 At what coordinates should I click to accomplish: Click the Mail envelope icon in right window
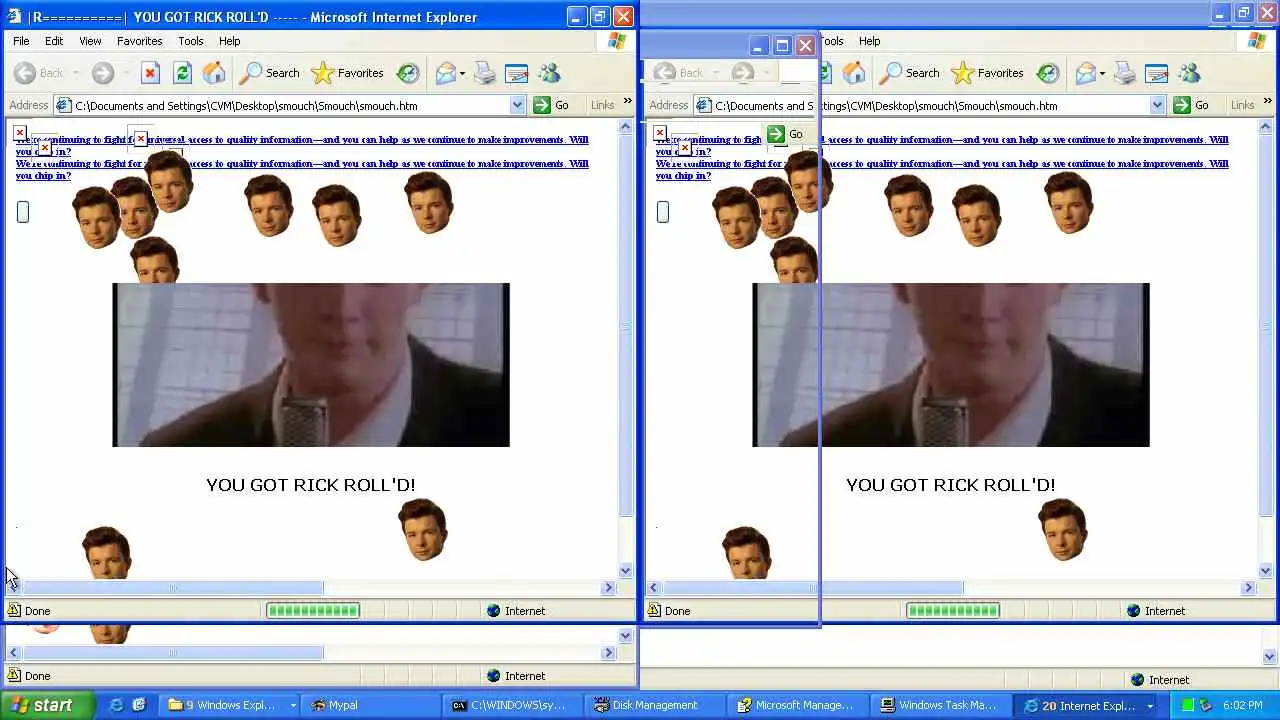click(x=1085, y=73)
